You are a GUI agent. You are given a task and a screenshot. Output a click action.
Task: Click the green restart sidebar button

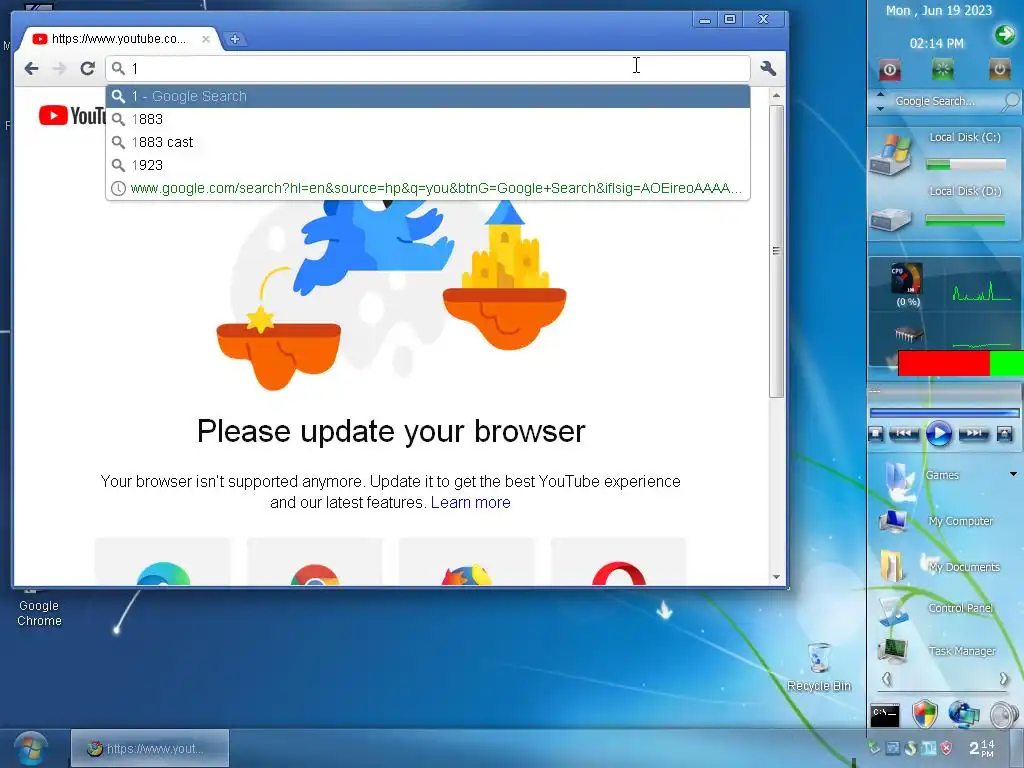[942, 69]
